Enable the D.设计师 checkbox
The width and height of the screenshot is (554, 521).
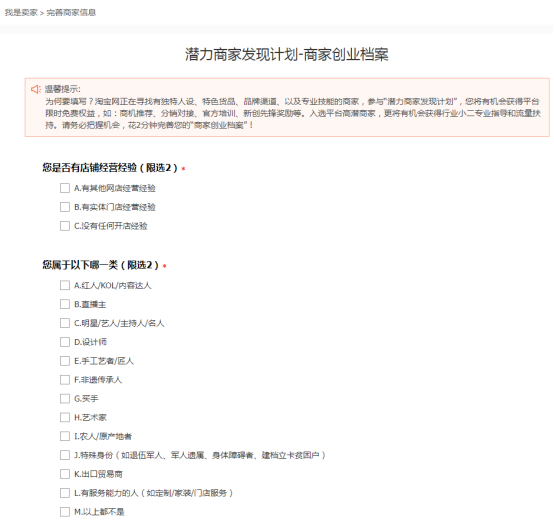click(x=65, y=342)
